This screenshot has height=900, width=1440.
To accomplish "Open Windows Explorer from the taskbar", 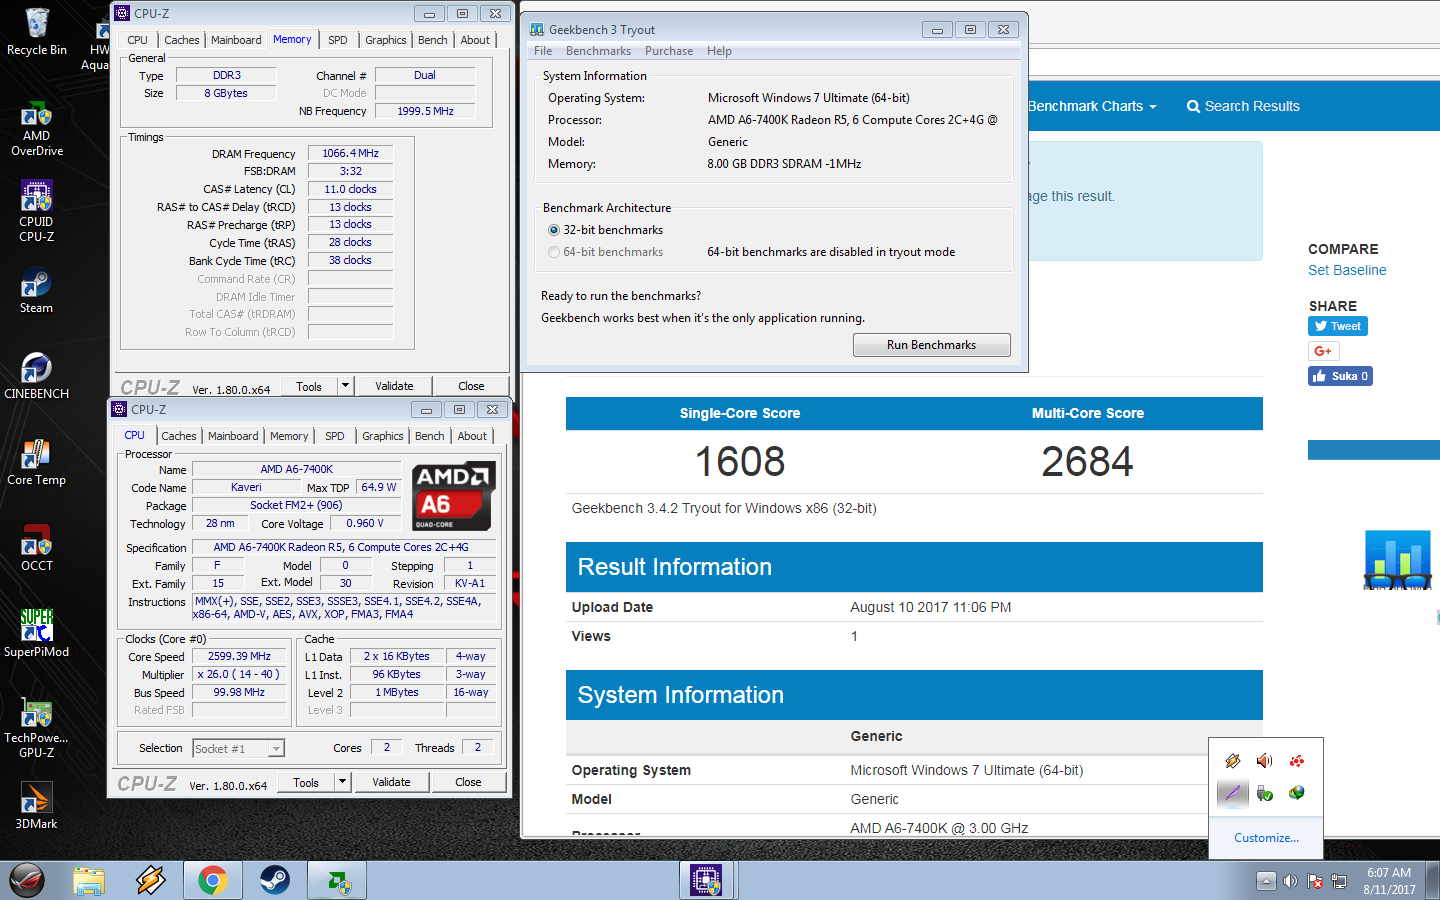I will 89,880.
